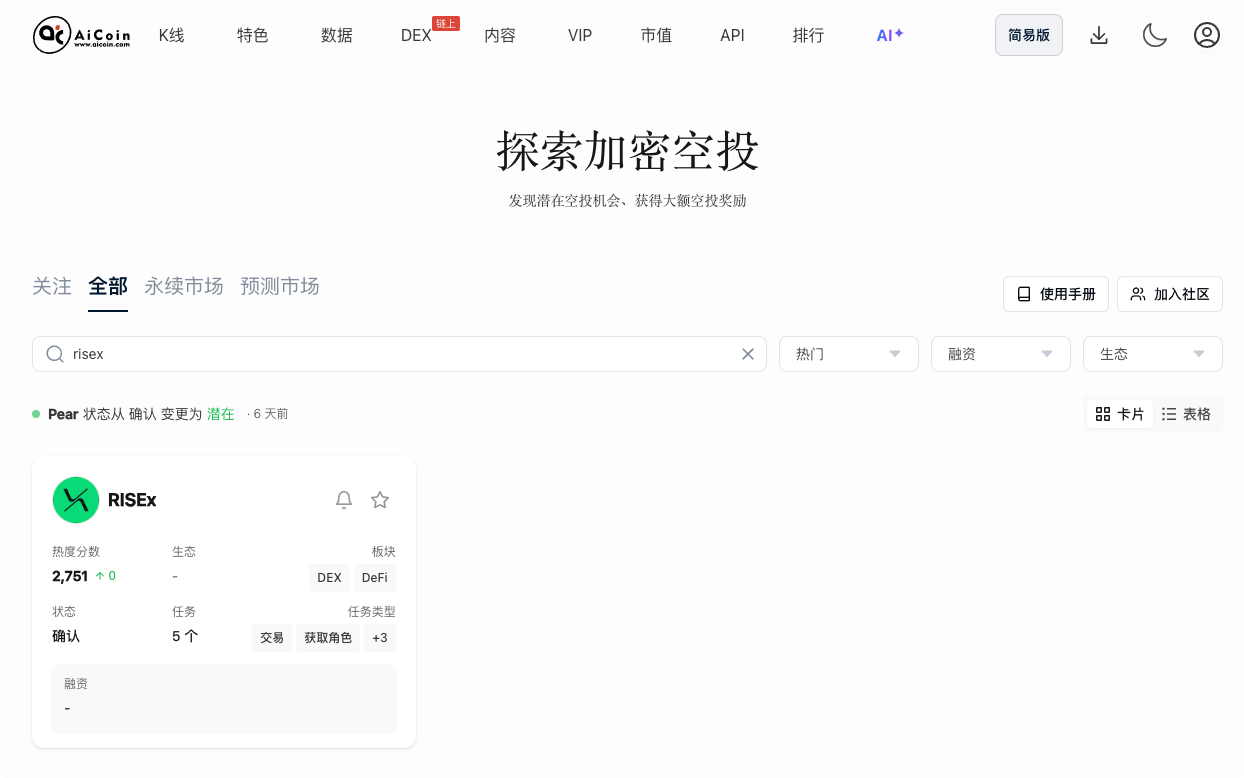
Task: Open the 市值 menu
Action: click(656, 35)
